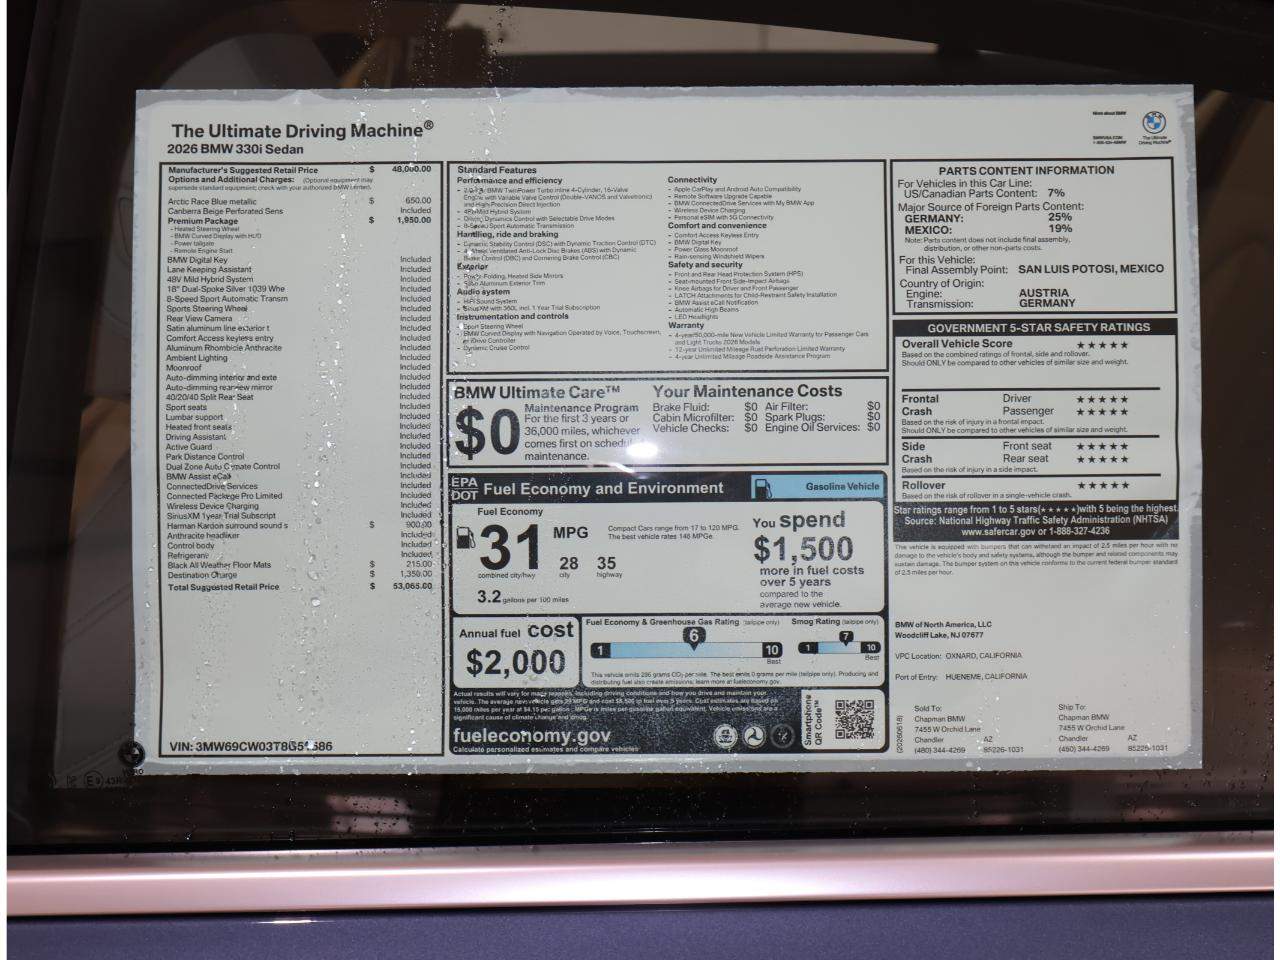This screenshot has width=1280, height=960.
Task: Click the Overall Vehicle Score stars
Action: [x=1102, y=344]
